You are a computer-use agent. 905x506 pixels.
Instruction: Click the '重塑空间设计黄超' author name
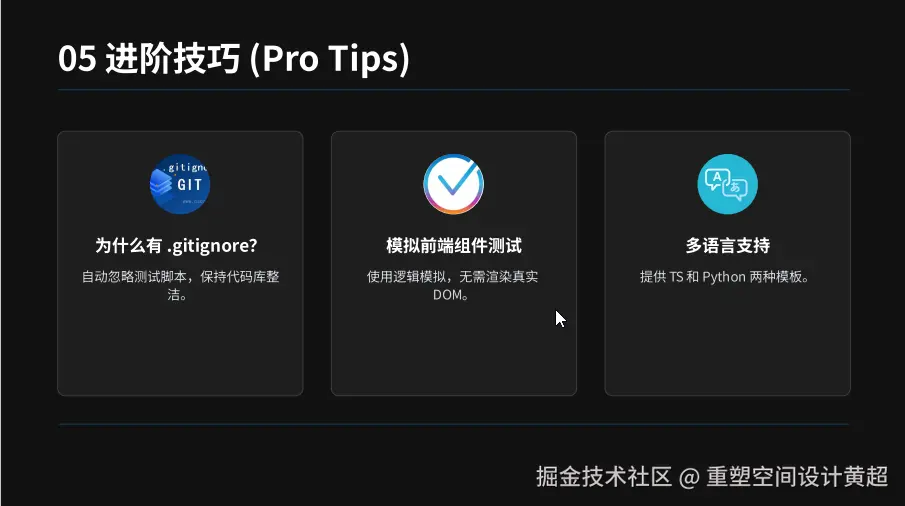pos(797,477)
